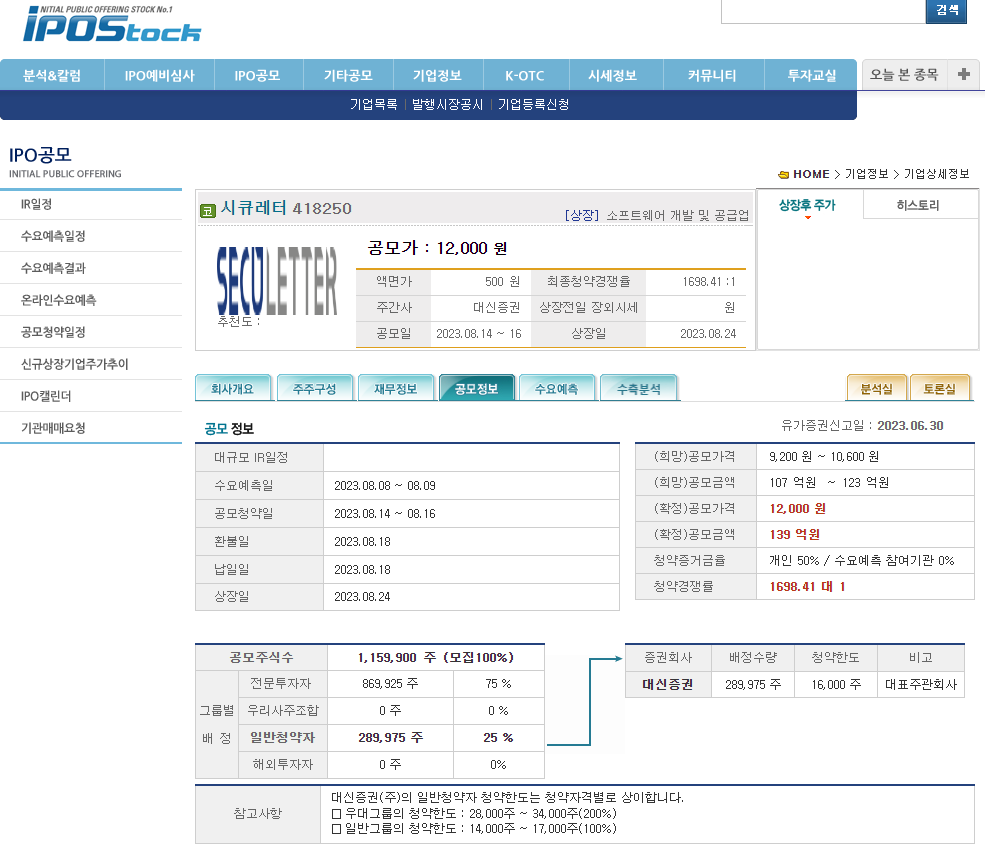Switch to the 상장후 주가 tab

point(808,205)
